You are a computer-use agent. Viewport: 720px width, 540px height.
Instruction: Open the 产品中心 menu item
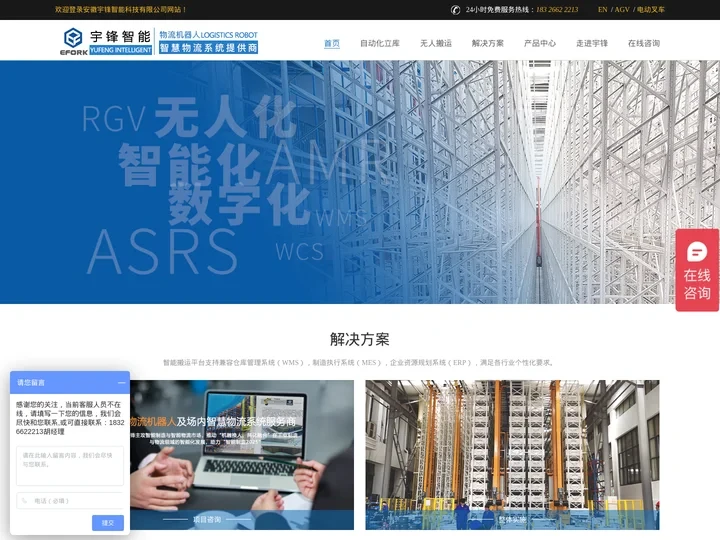[540, 43]
